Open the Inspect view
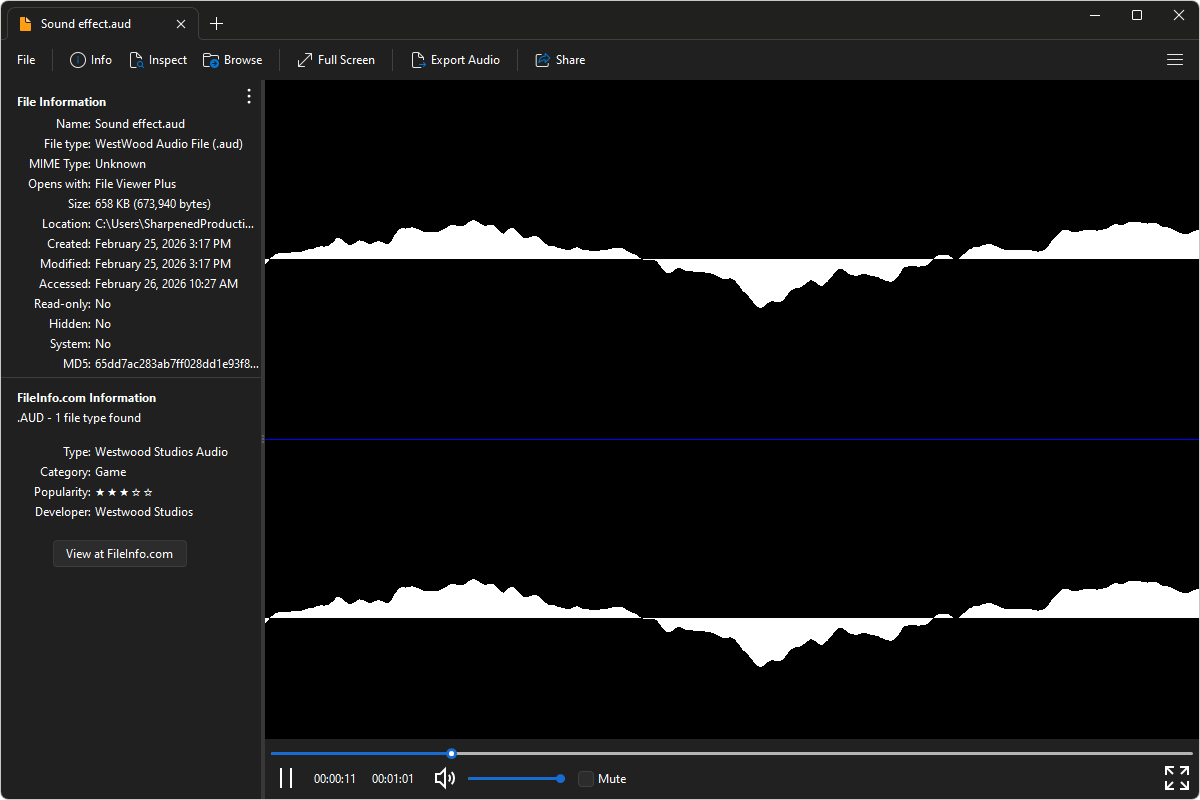The height and width of the screenshot is (800, 1200). coord(158,60)
